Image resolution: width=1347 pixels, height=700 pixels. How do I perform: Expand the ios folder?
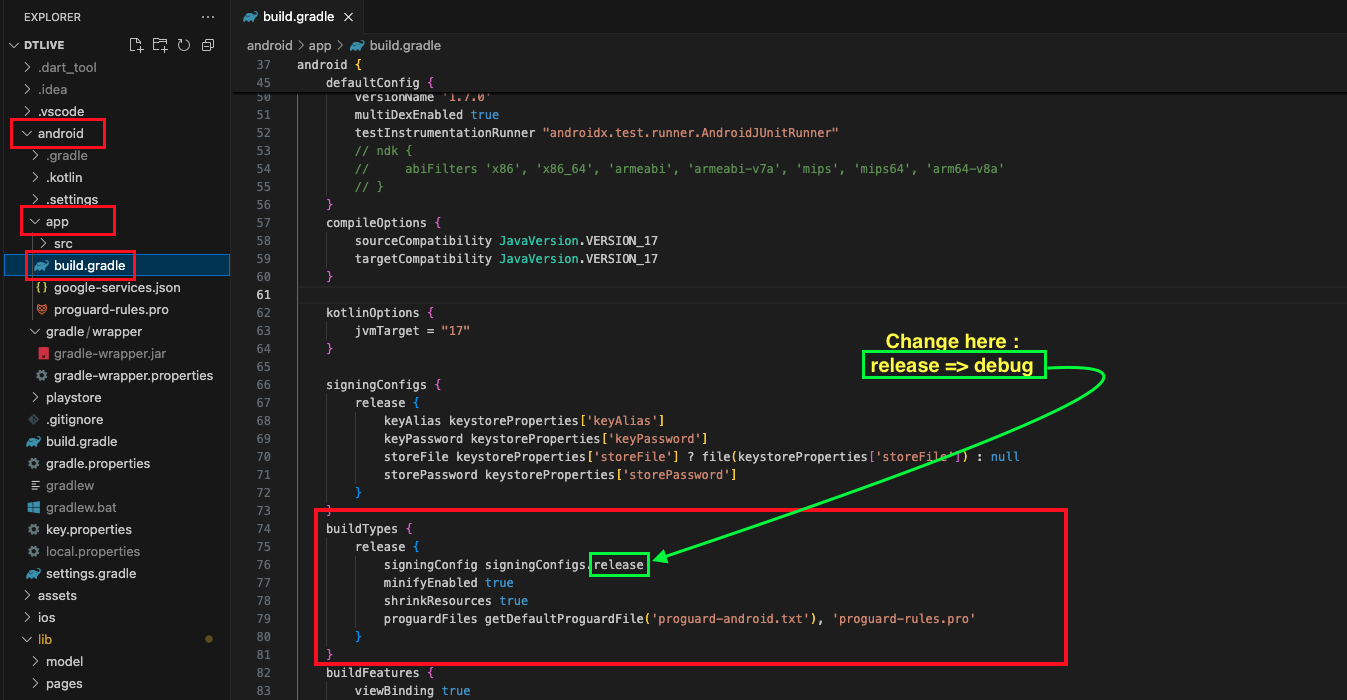pyautogui.click(x=29, y=617)
